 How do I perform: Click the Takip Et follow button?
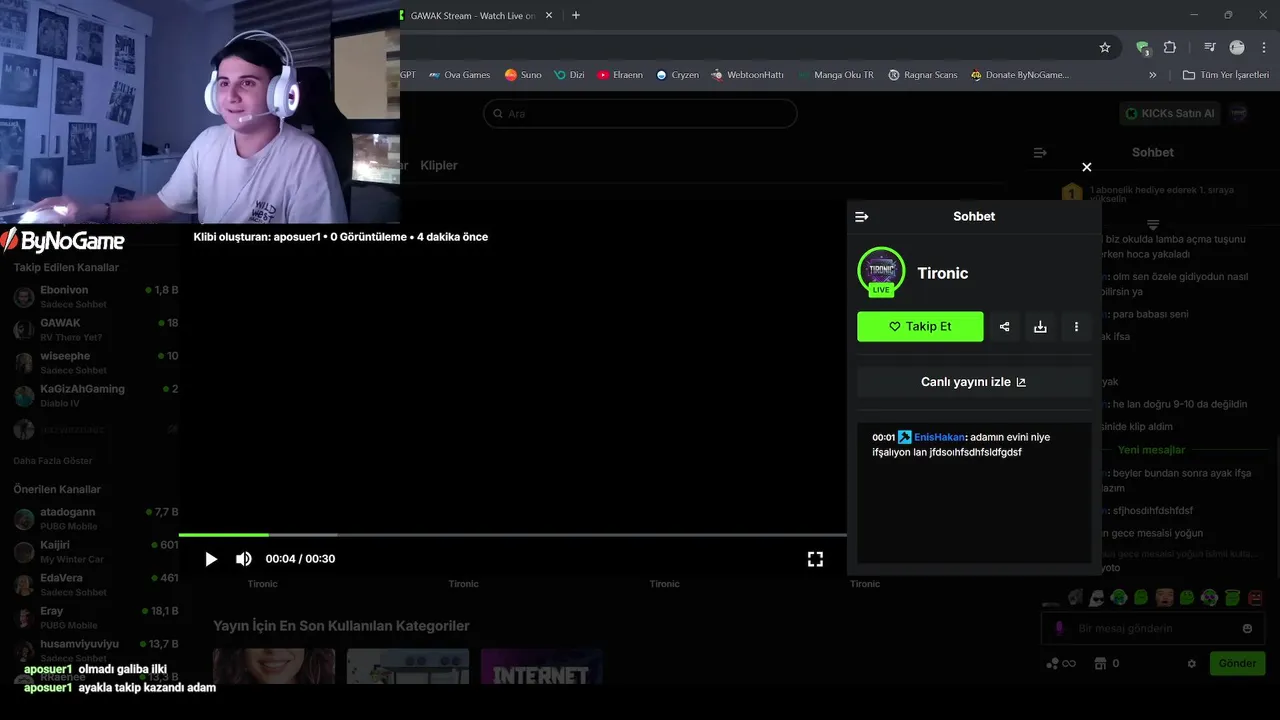coord(920,326)
